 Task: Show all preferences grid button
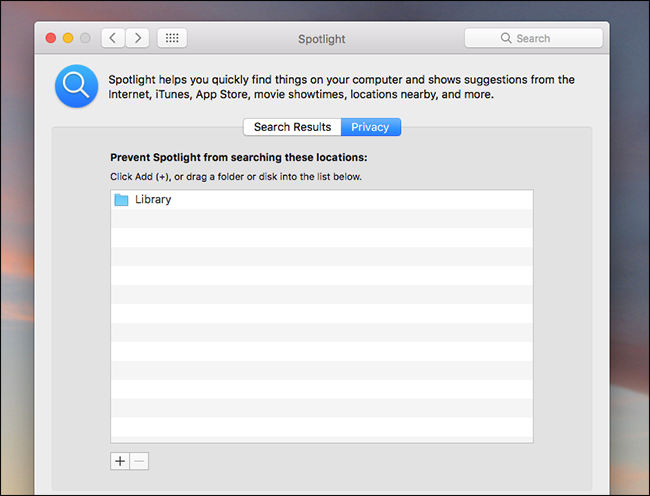coord(172,38)
